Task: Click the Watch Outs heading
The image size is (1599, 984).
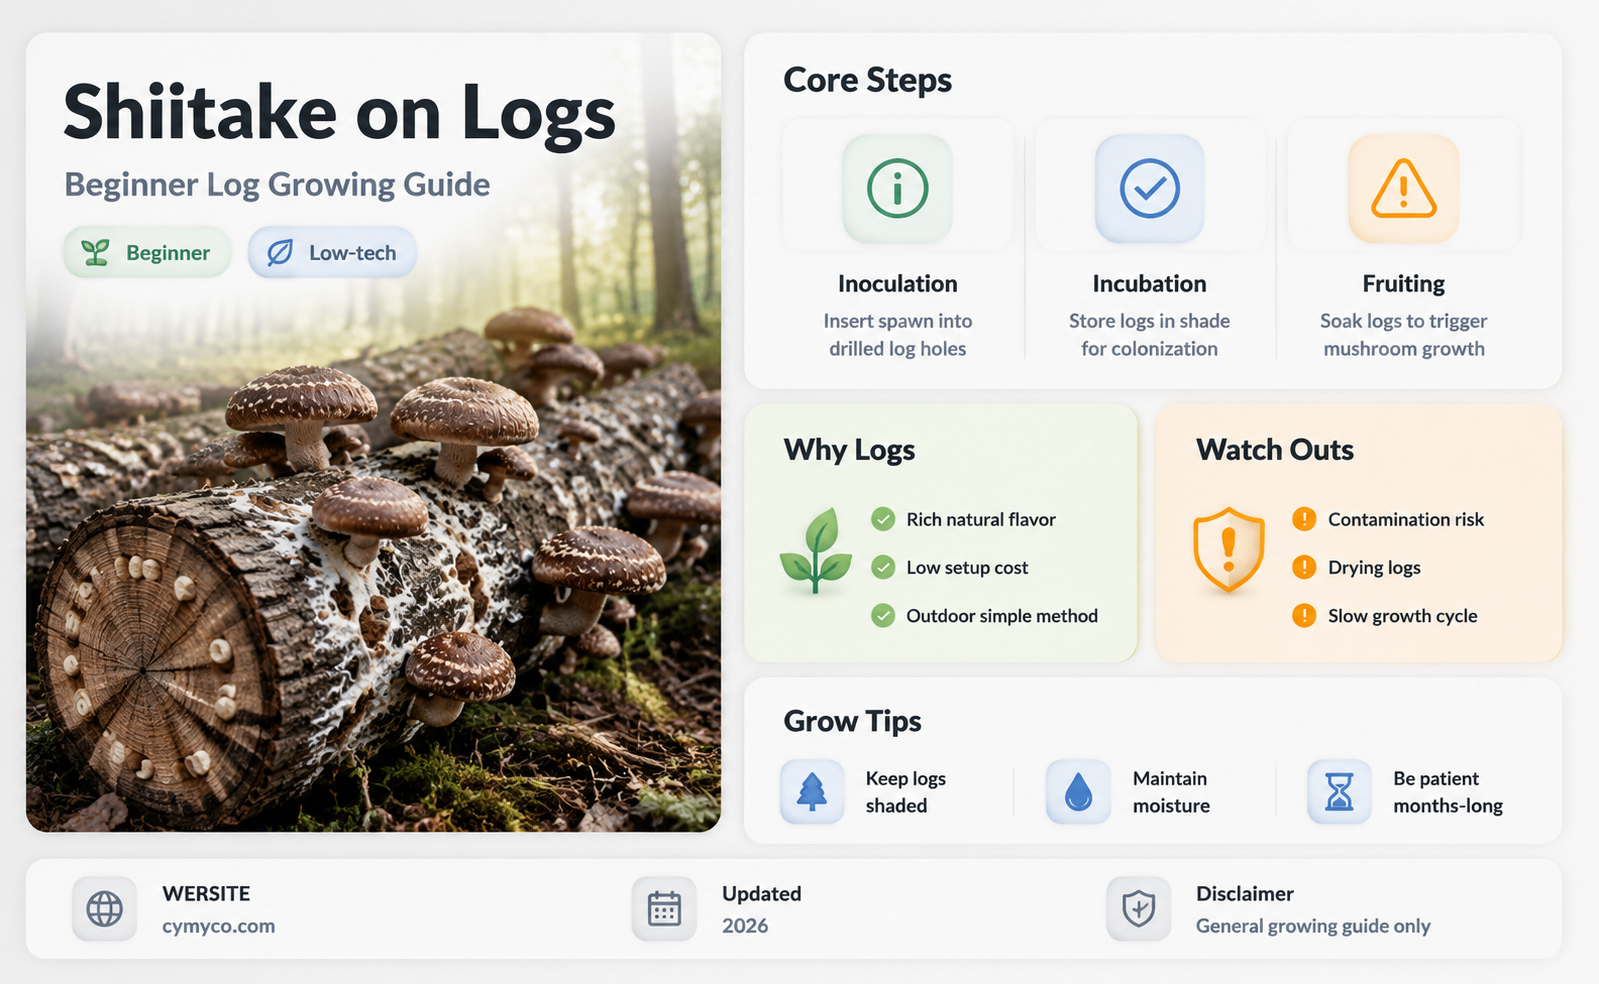Action: [x=1275, y=450]
